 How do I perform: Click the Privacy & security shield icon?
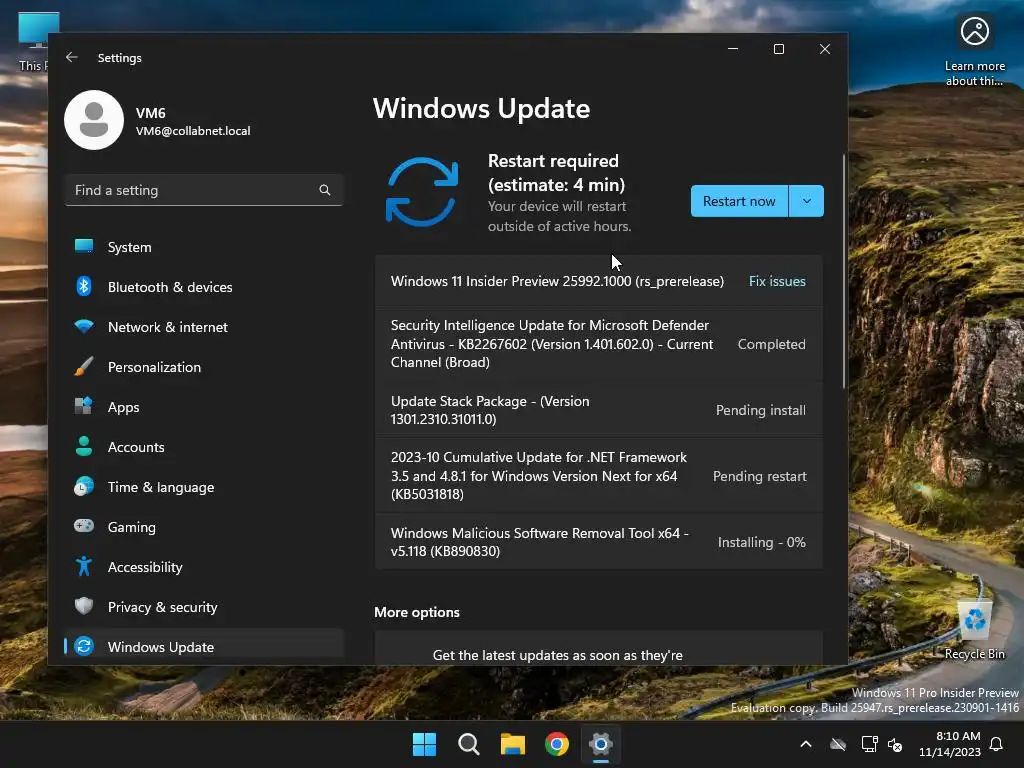pos(84,606)
